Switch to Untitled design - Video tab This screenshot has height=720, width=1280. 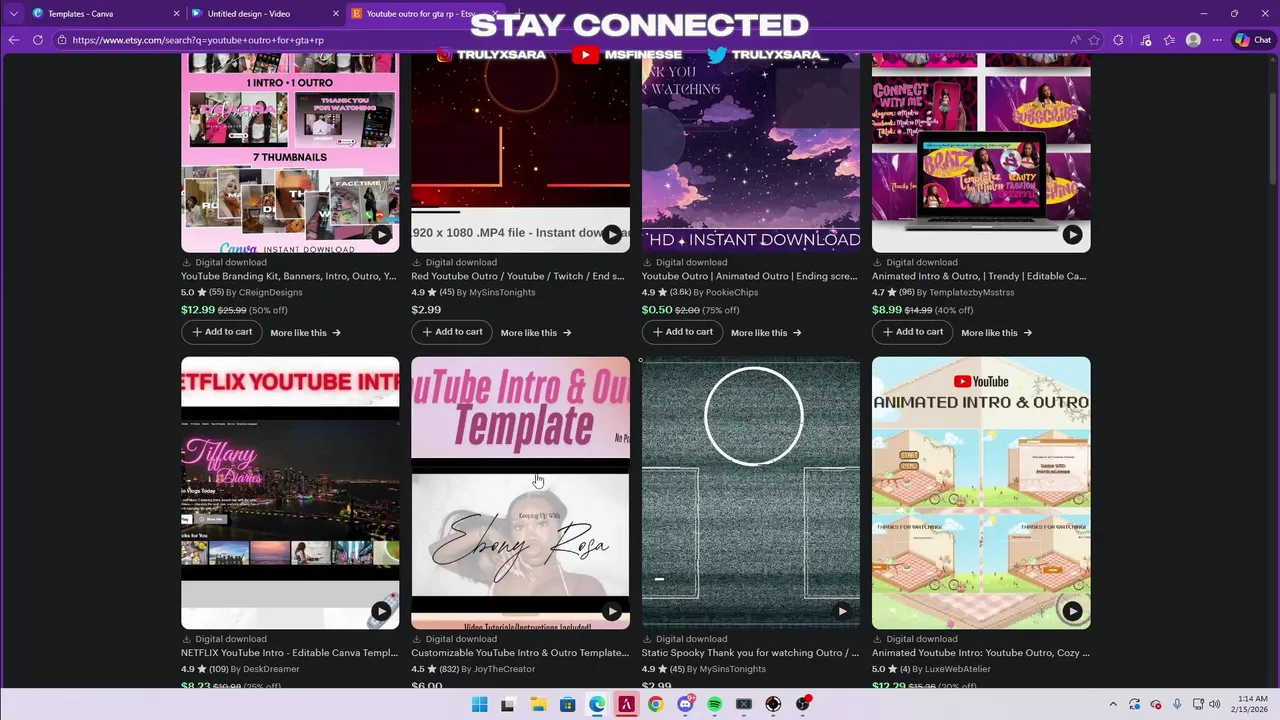265,14
